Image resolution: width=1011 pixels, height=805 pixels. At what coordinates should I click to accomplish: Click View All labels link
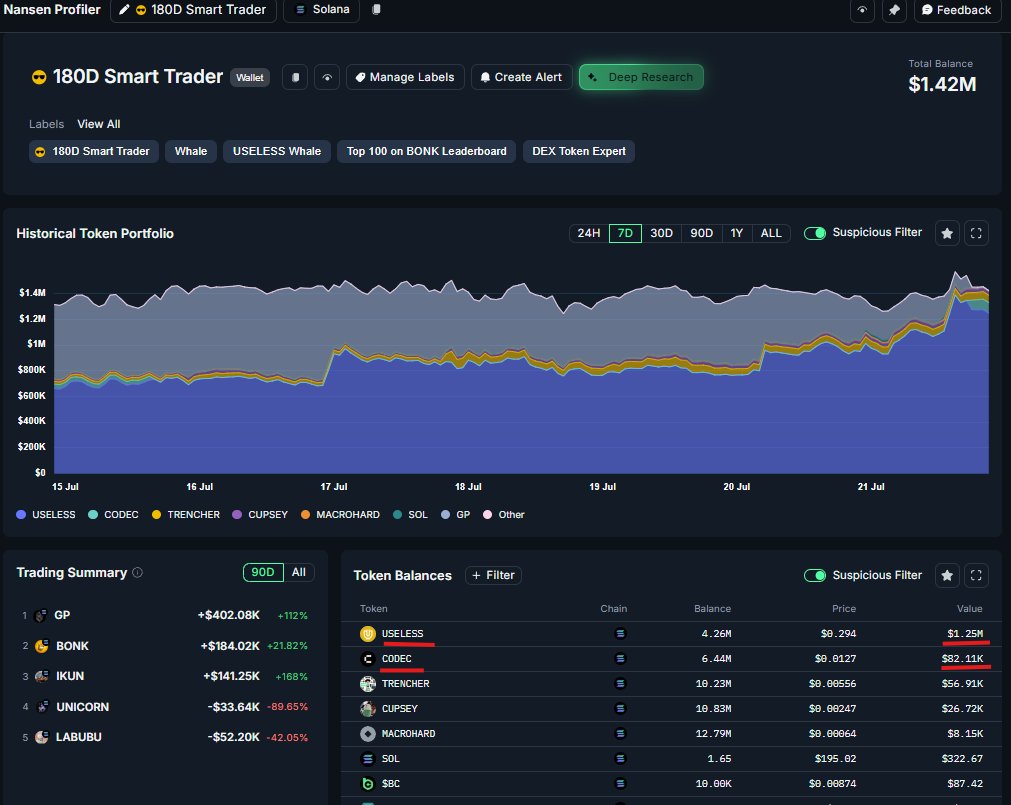coord(99,124)
